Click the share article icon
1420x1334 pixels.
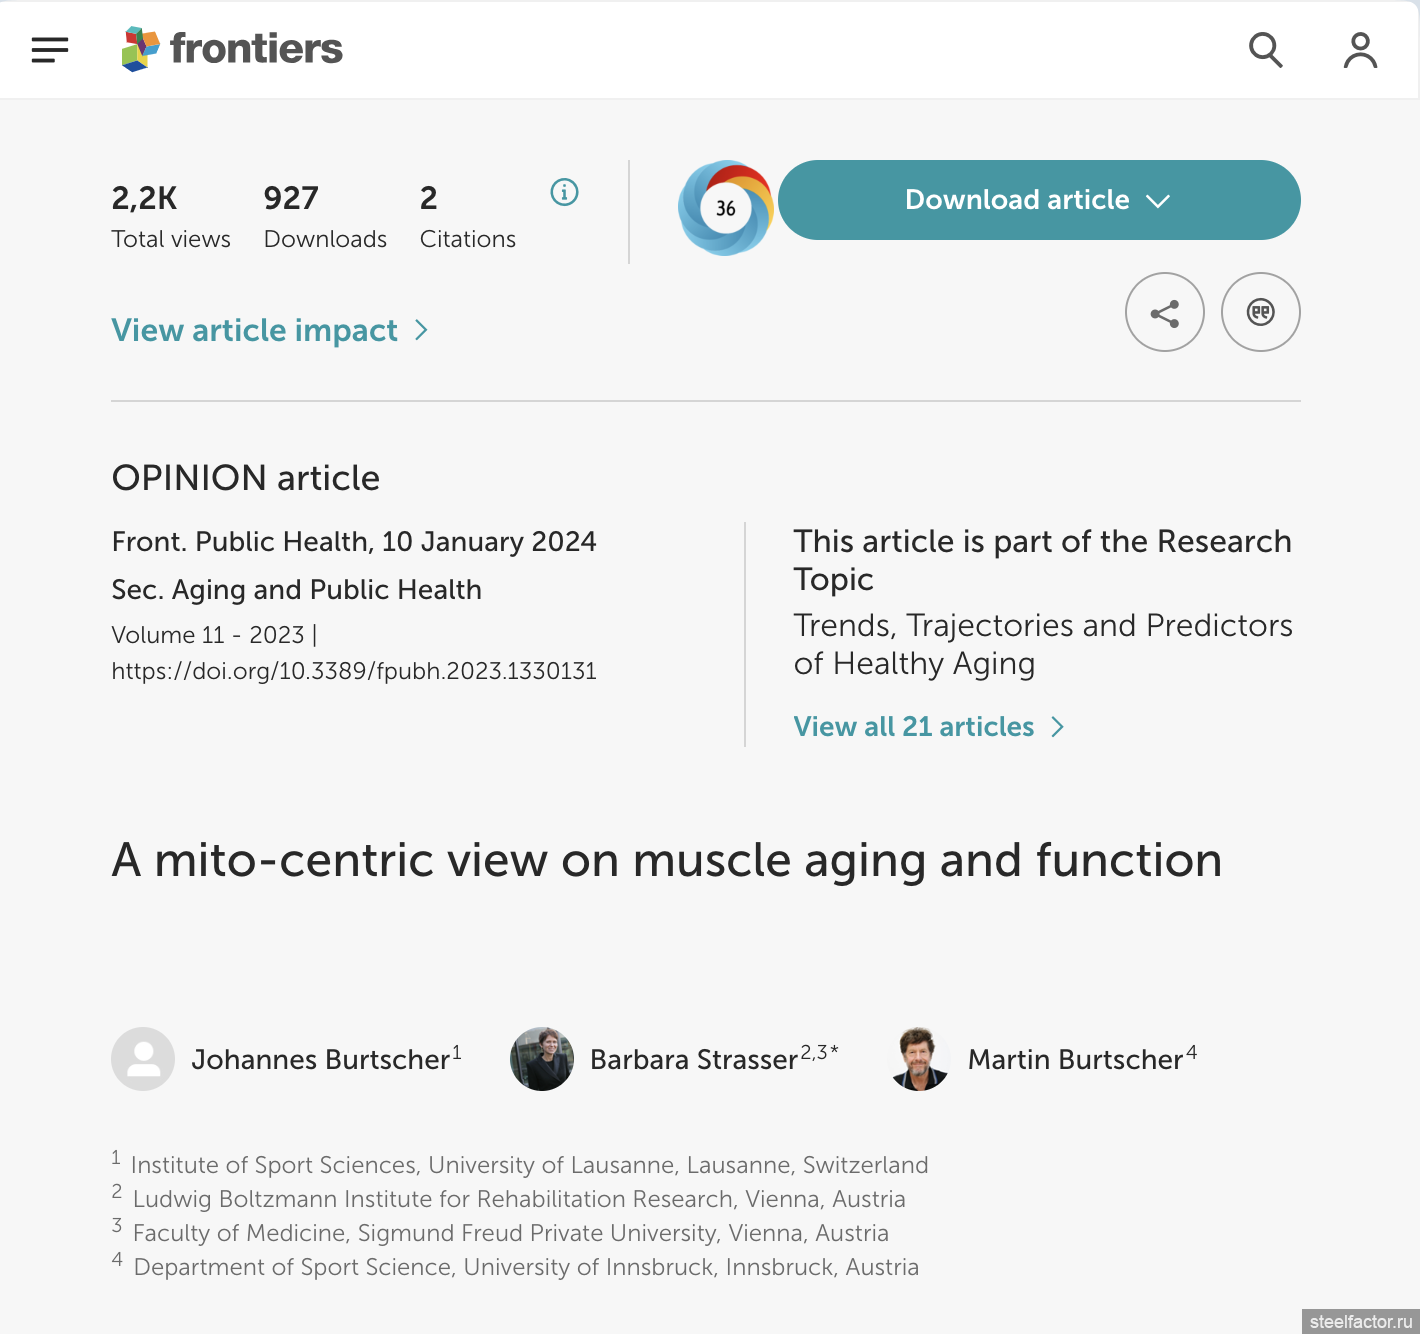pyautogui.click(x=1164, y=313)
